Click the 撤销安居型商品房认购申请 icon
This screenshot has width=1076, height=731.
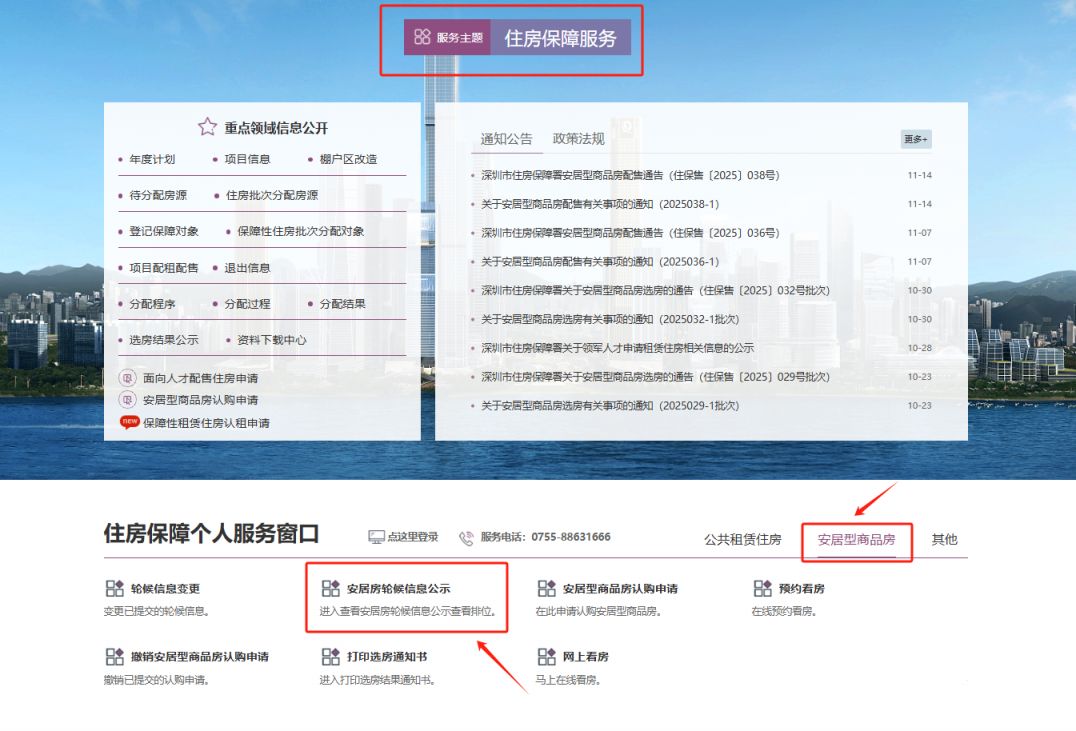coord(114,657)
